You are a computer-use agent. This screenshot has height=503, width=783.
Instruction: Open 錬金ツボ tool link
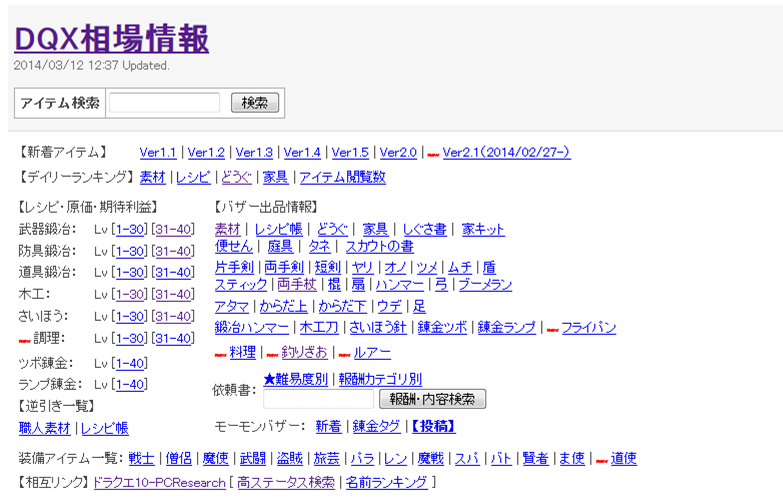pos(442,328)
